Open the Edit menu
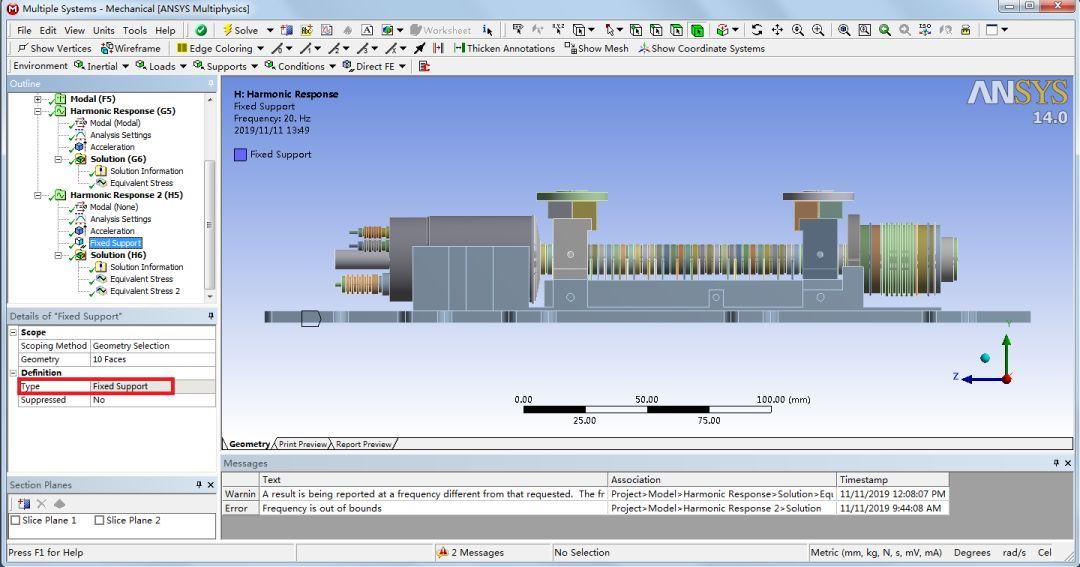1080x567 pixels. click(48, 30)
